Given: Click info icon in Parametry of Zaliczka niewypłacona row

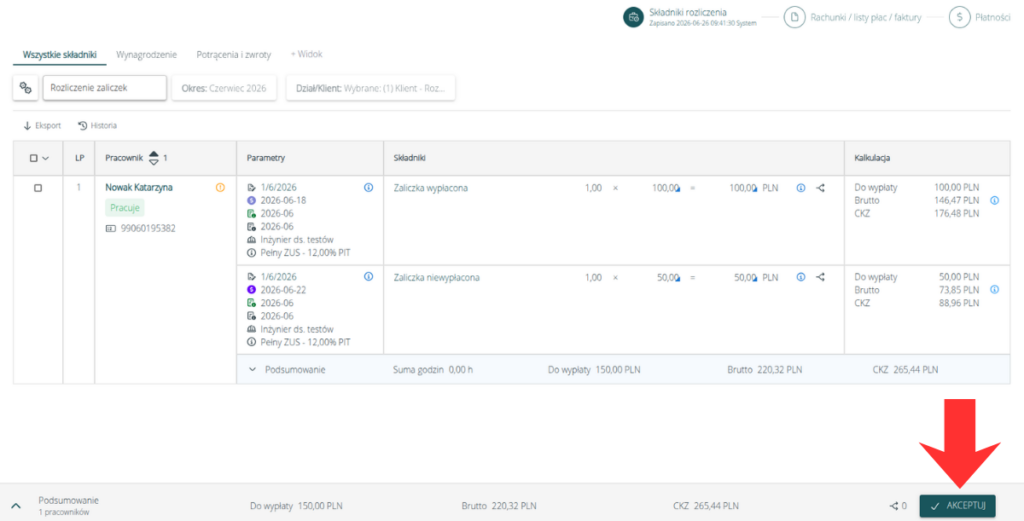Looking at the screenshot, I should 368,277.
